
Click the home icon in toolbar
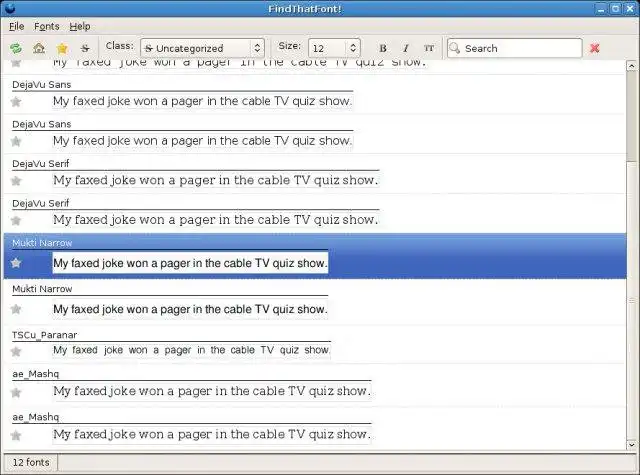click(39, 48)
